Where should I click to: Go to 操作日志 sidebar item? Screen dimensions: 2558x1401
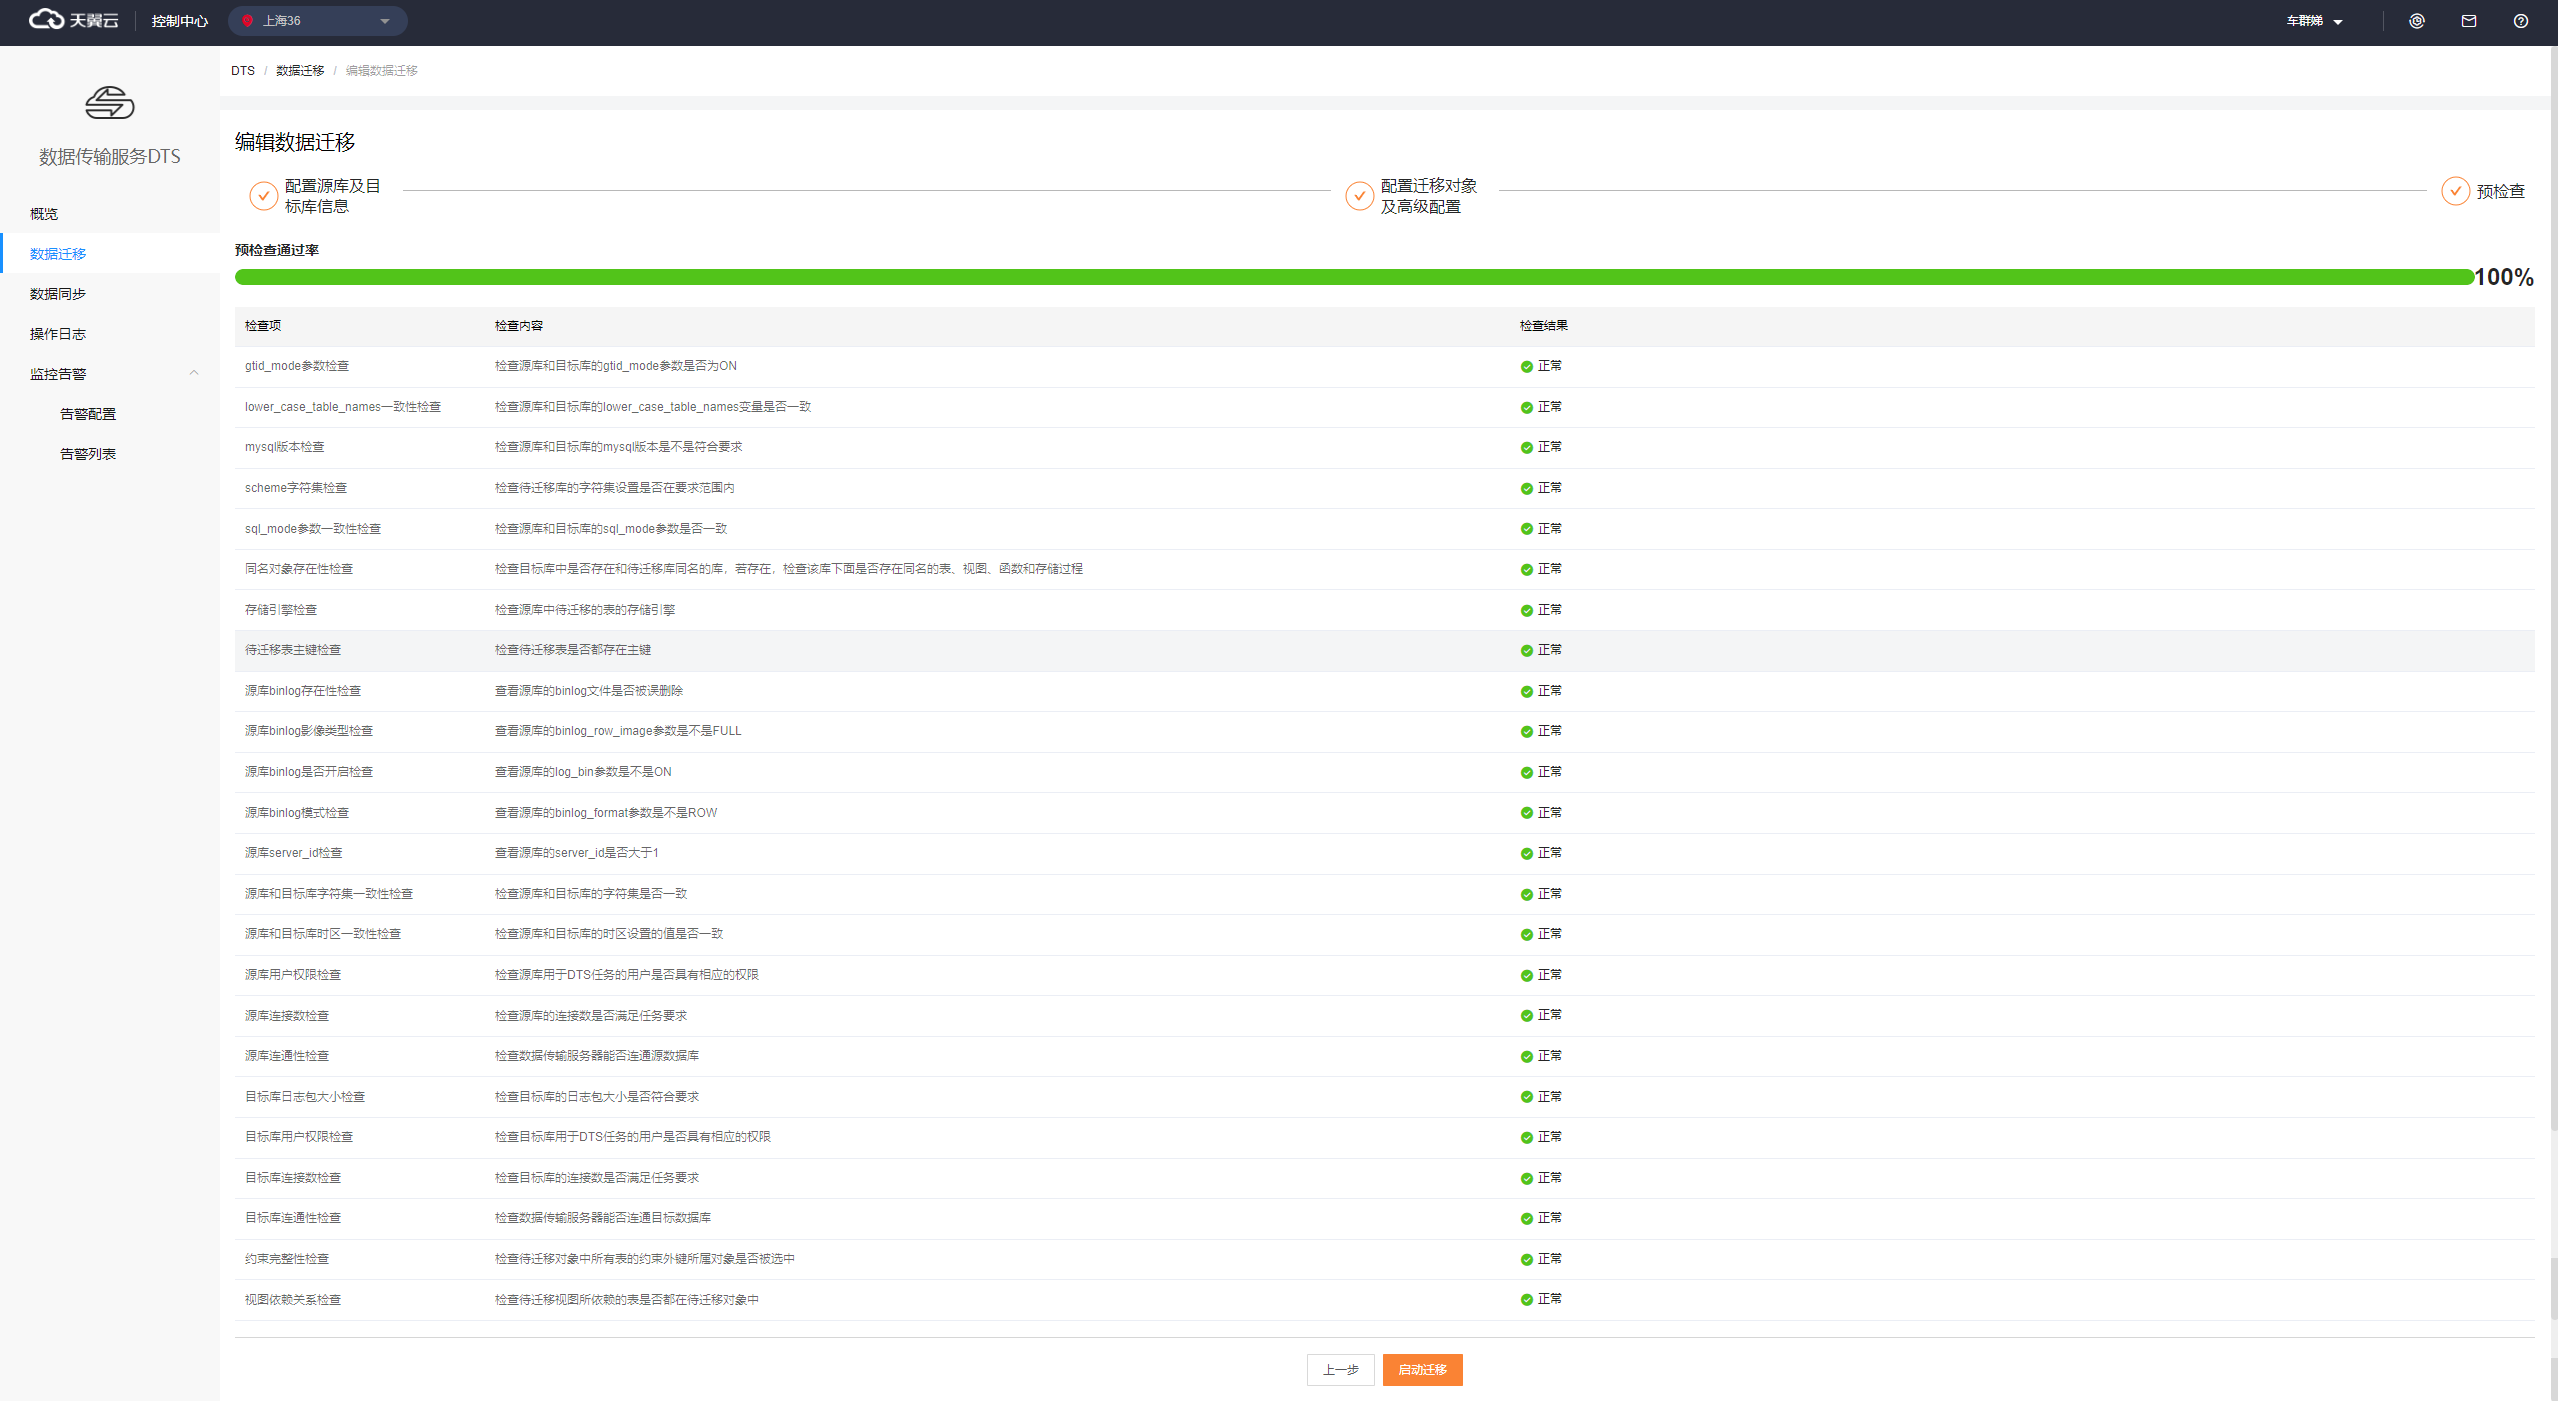coord(58,334)
